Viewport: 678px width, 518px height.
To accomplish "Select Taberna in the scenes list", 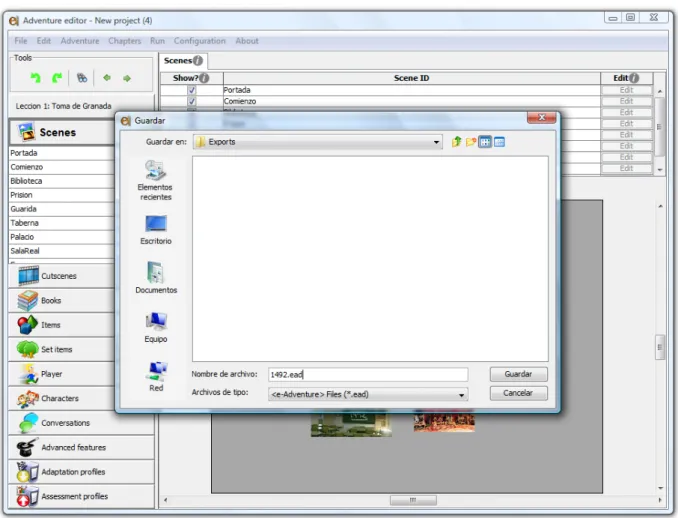I will [61, 223].
